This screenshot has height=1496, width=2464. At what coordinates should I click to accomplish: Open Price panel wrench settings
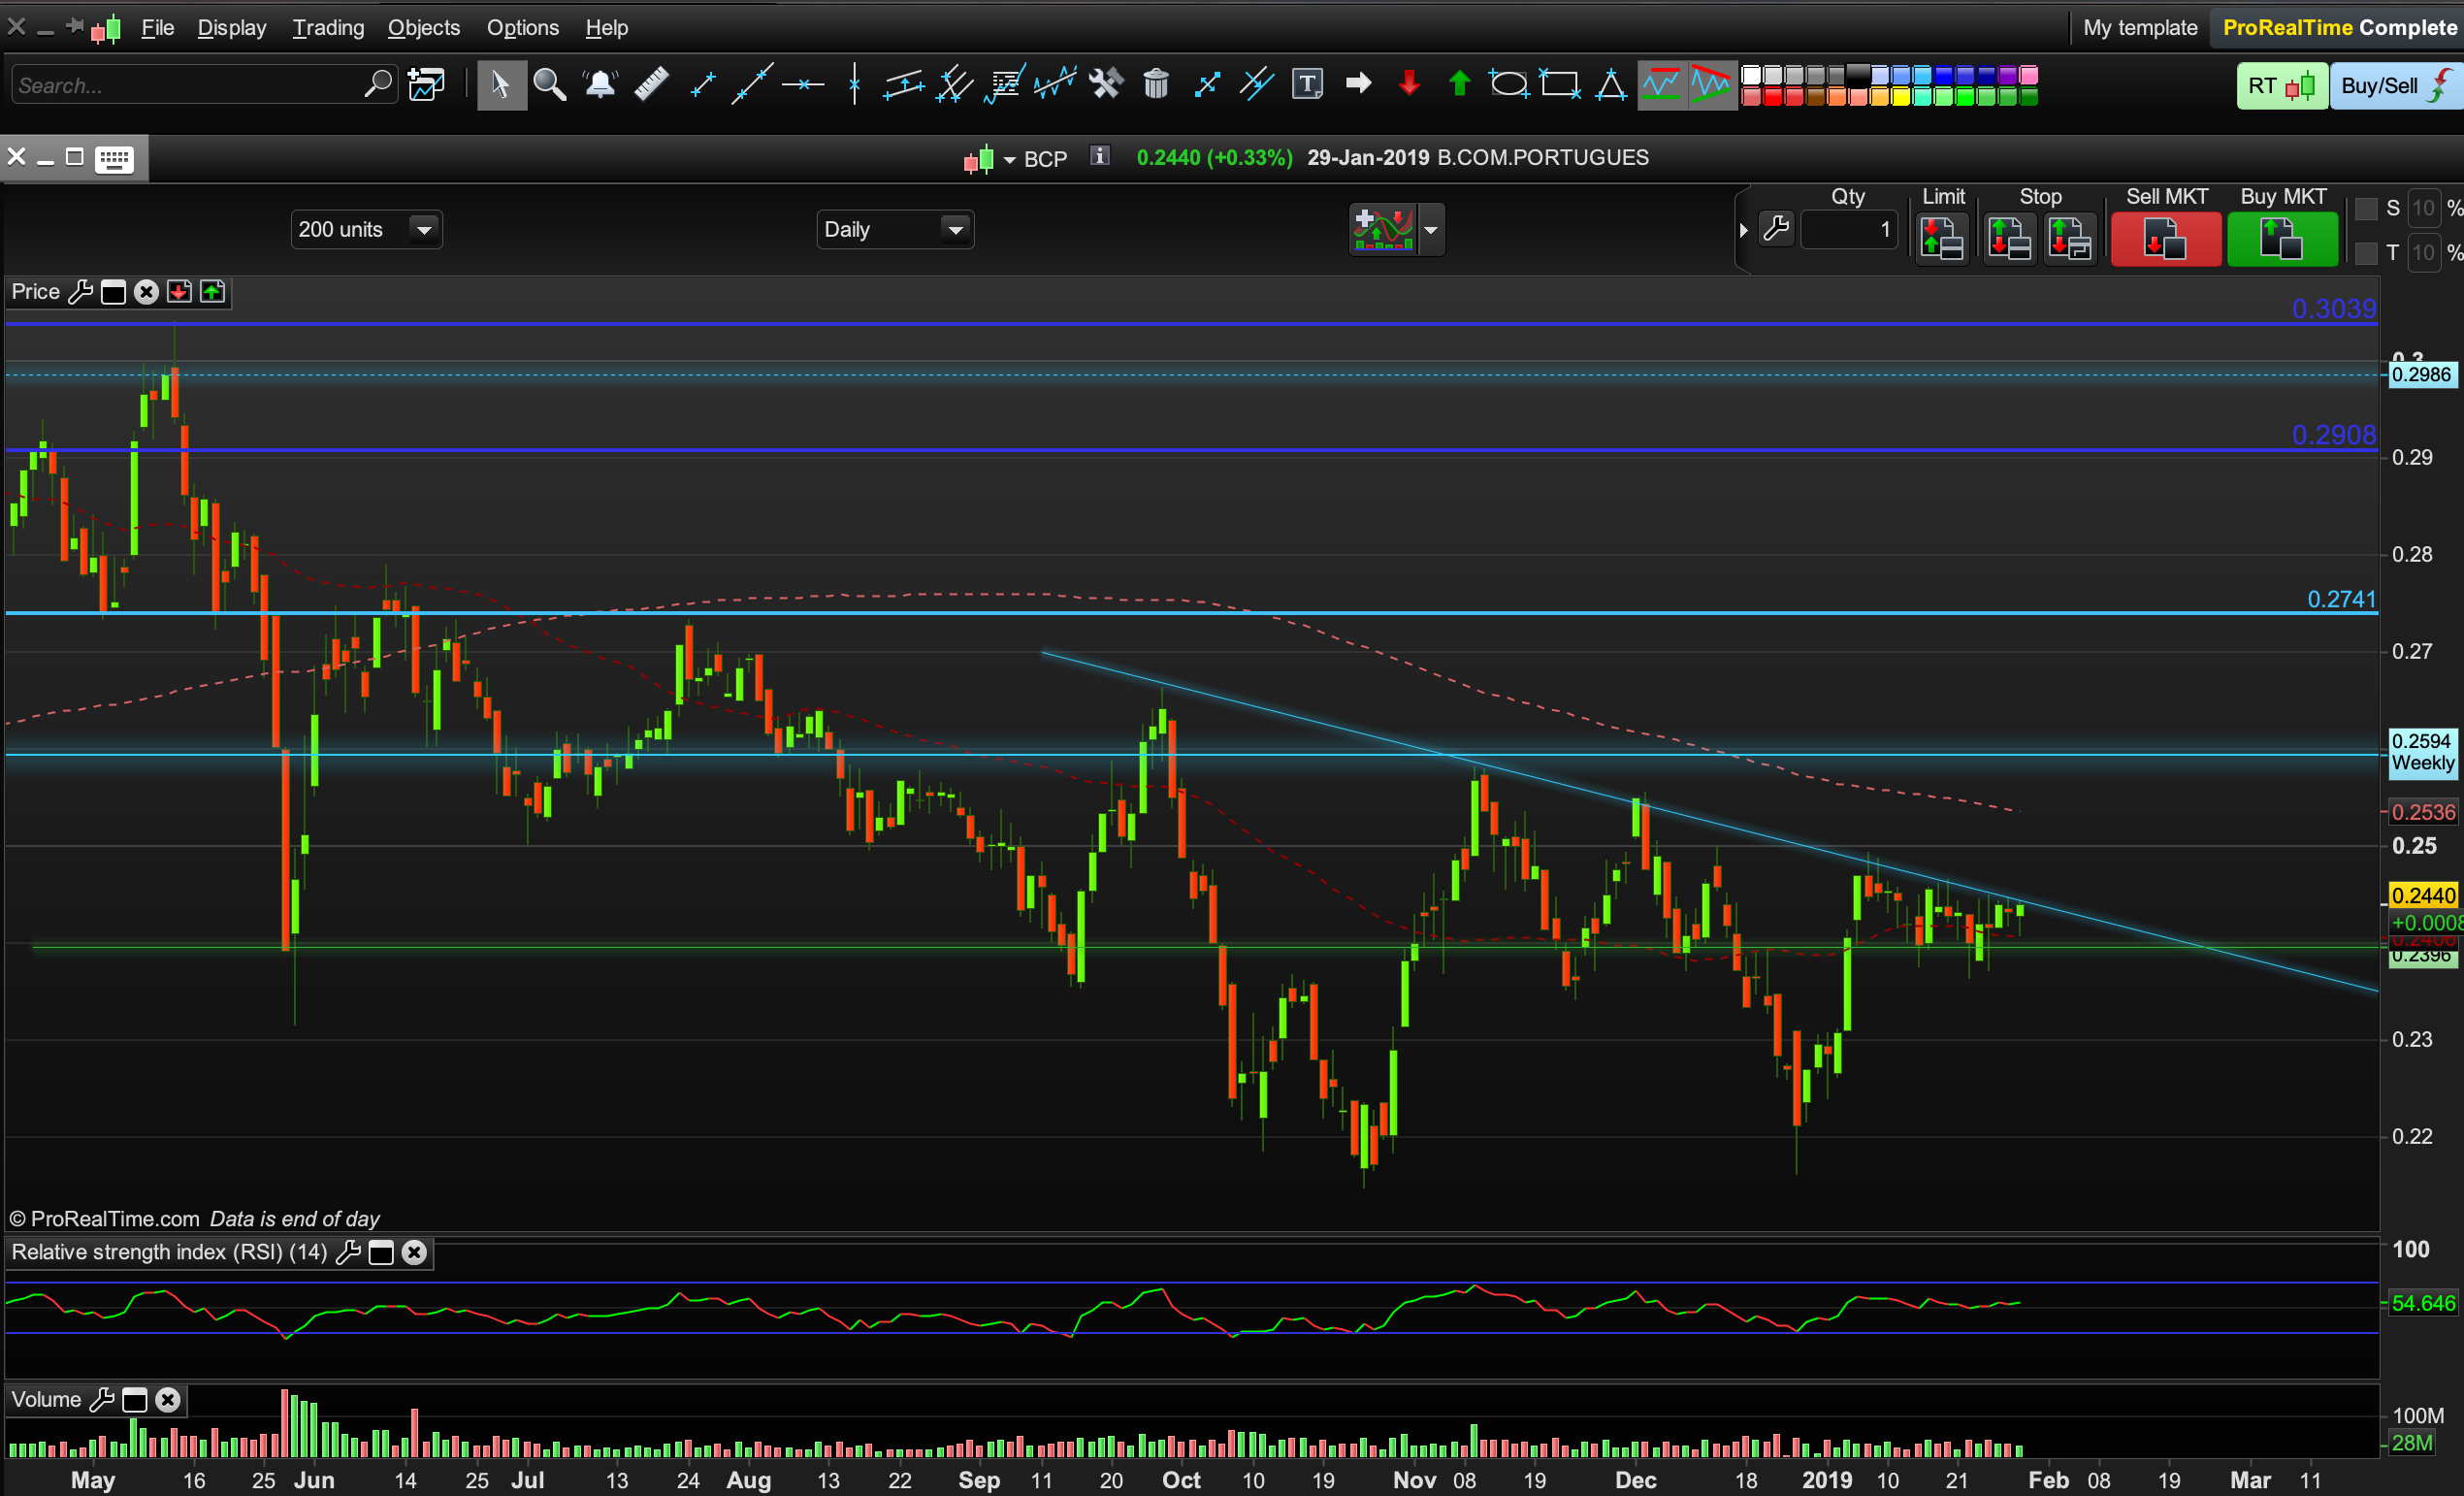[80, 292]
